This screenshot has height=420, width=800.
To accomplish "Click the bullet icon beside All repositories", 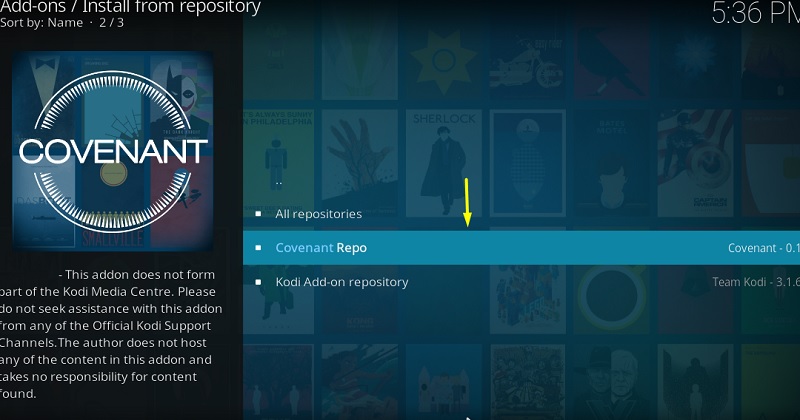I will [x=258, y=214].
